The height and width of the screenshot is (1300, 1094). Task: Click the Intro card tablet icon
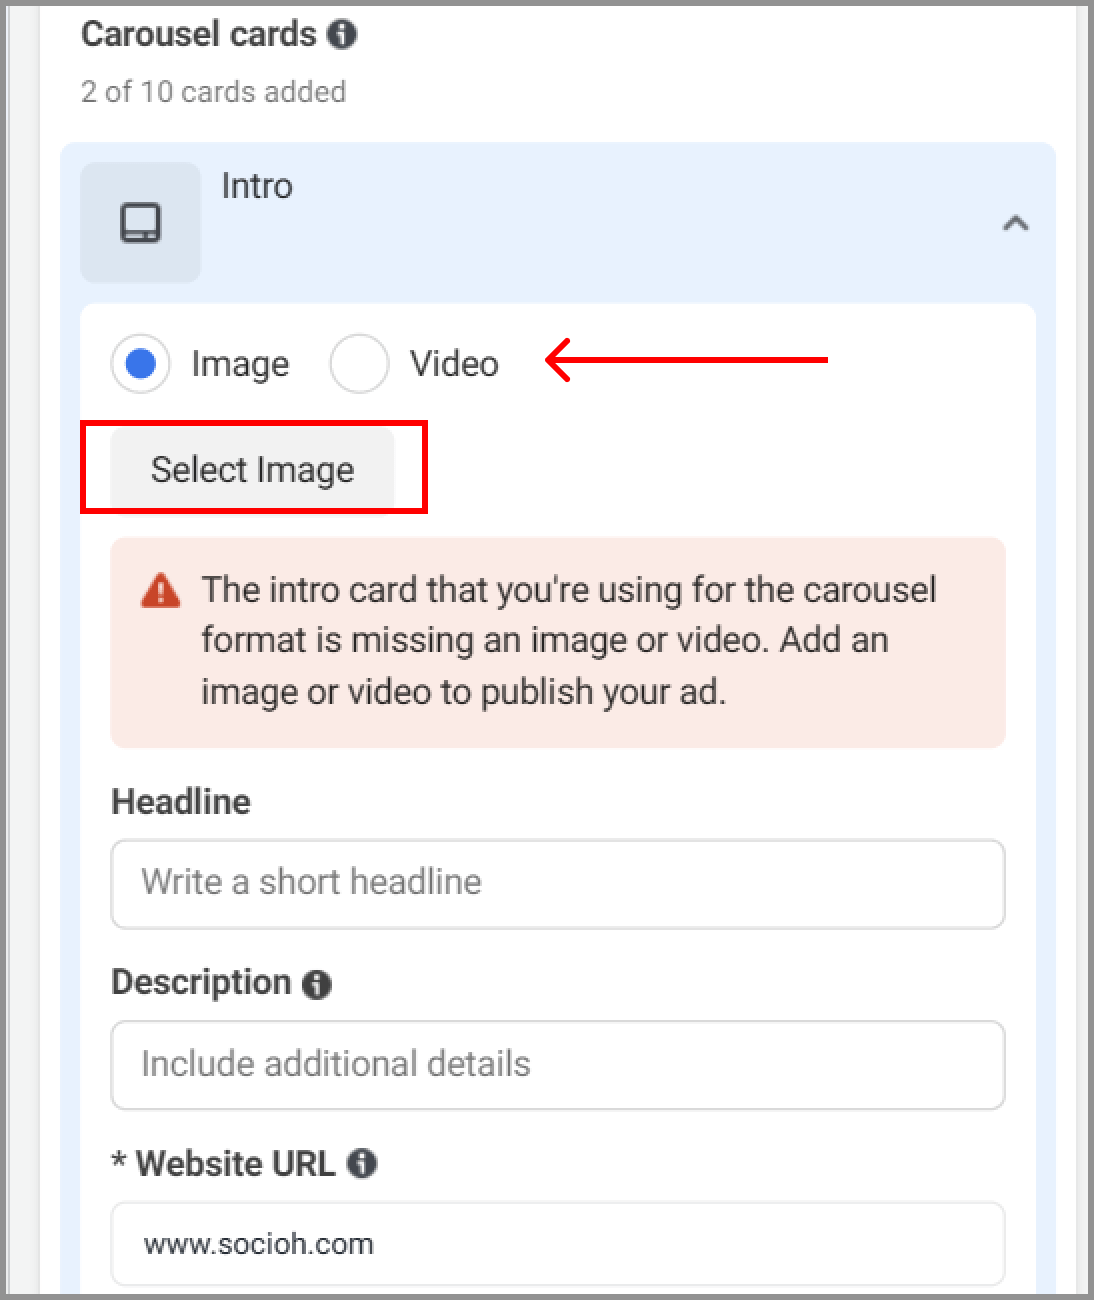point(140,222)
